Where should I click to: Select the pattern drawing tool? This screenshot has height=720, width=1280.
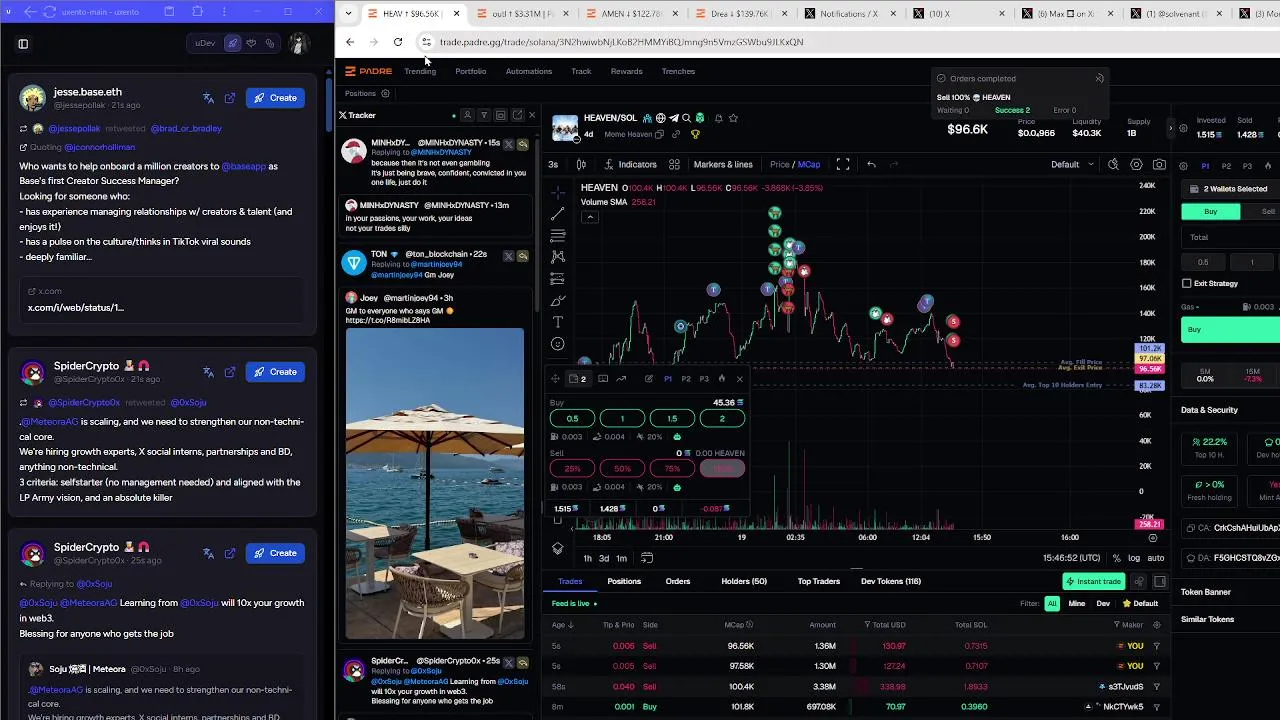click(558, 257)
